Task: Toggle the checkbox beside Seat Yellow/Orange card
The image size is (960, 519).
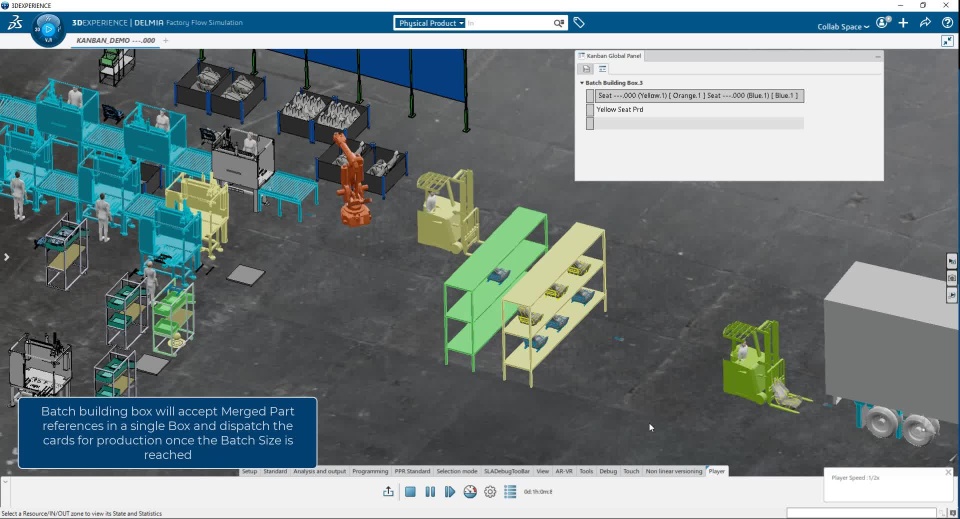Action: coord(590,95)
